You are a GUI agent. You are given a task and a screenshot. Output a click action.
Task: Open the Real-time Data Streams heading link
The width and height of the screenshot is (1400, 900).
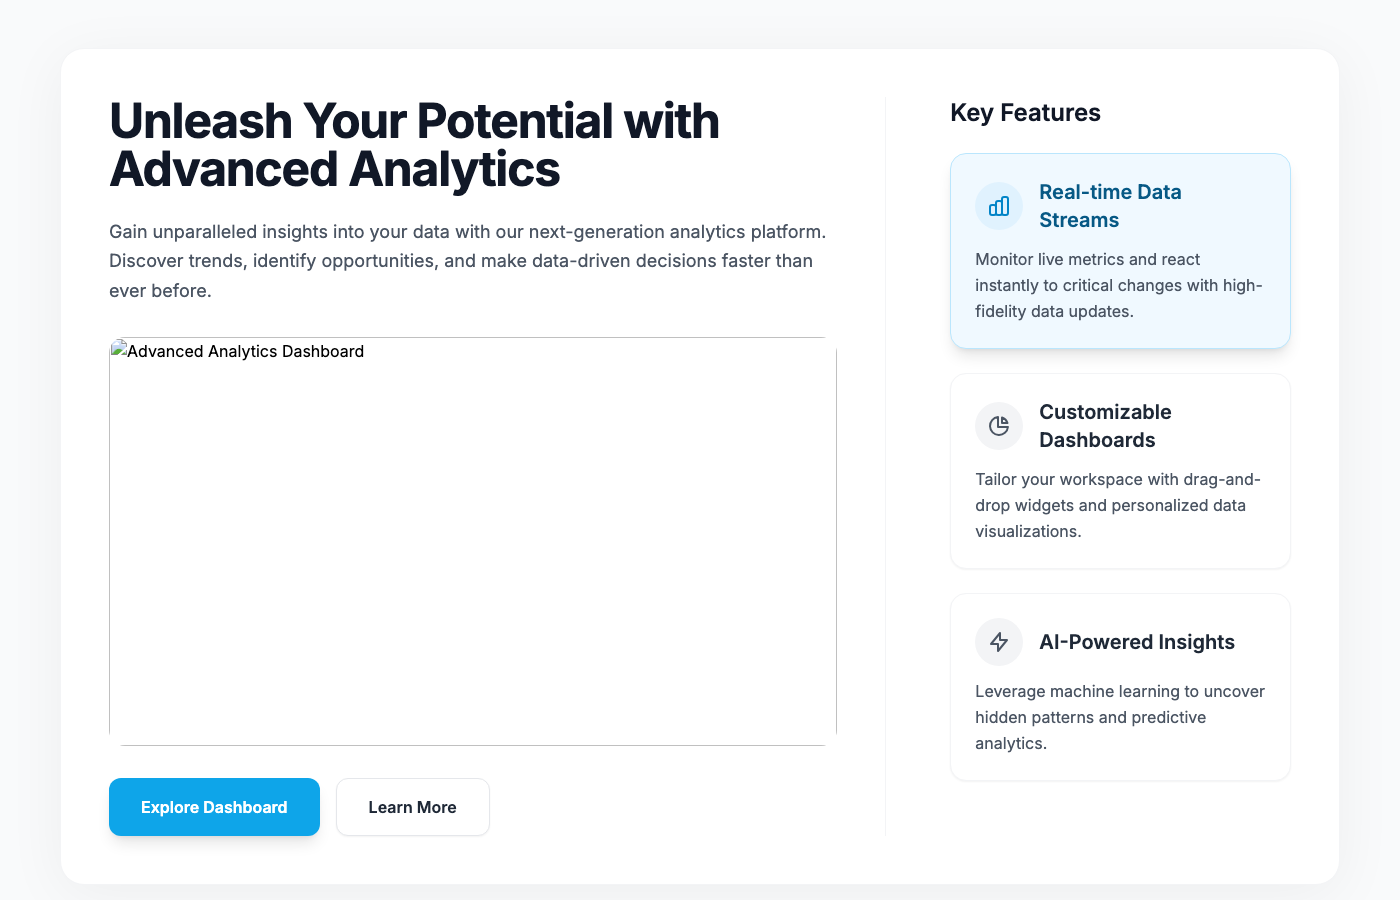click(1110, 205)
